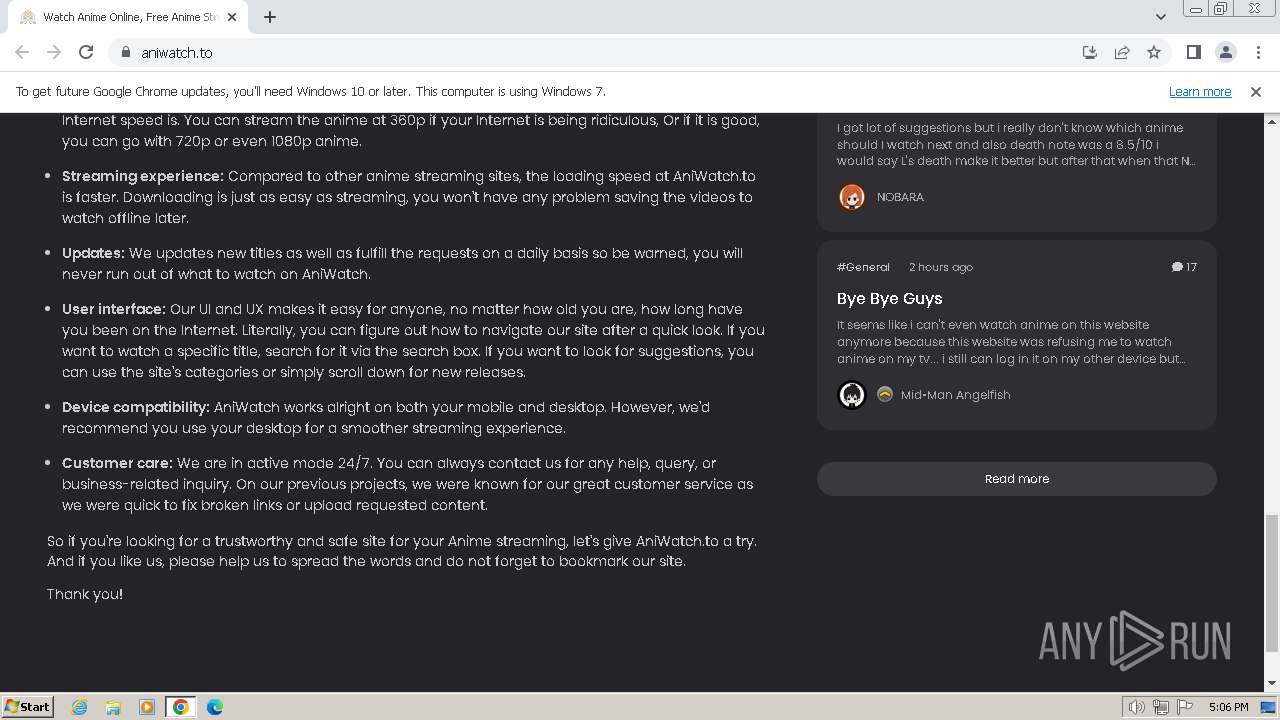The width and height of the screenshot is (1280, 720).
Task: Open Windows Explorer from the taskbar
Action: point(113,707)
